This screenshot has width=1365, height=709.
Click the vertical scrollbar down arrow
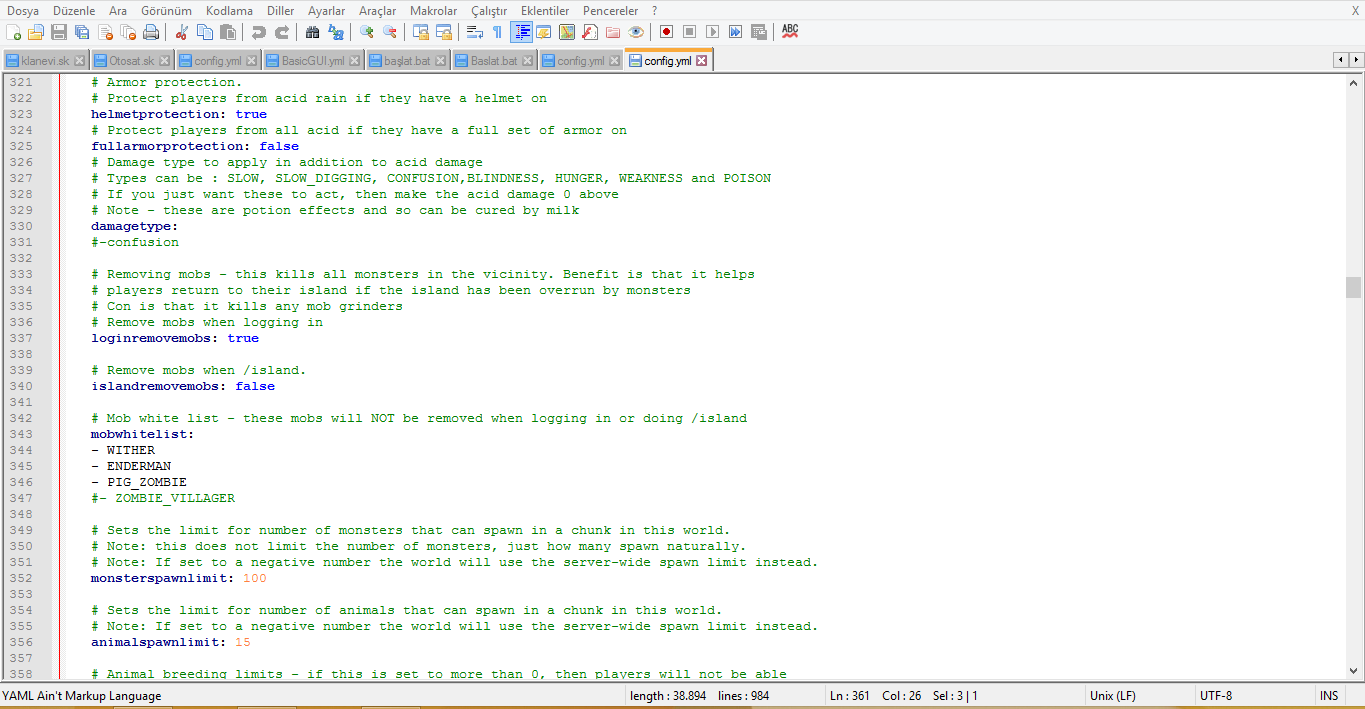point(1354,670)
